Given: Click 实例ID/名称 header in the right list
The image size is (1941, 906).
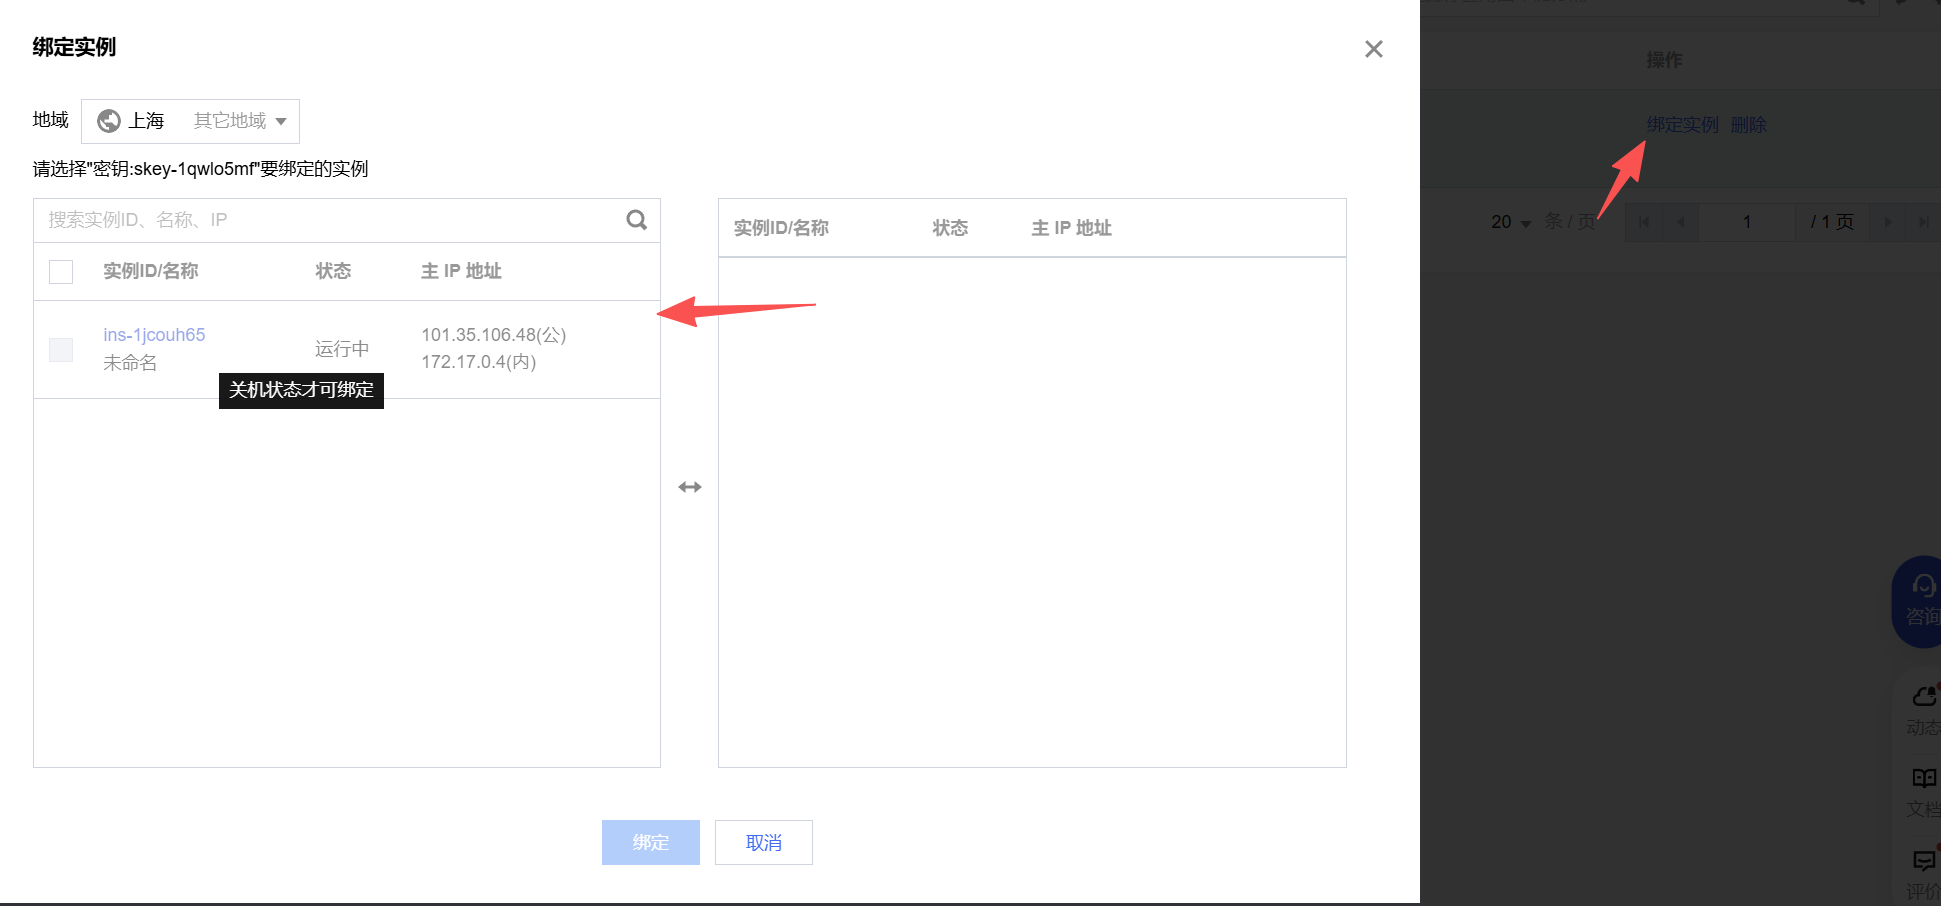Looking at the screenshot, I should pyautogui.click(x=781, y=228).
